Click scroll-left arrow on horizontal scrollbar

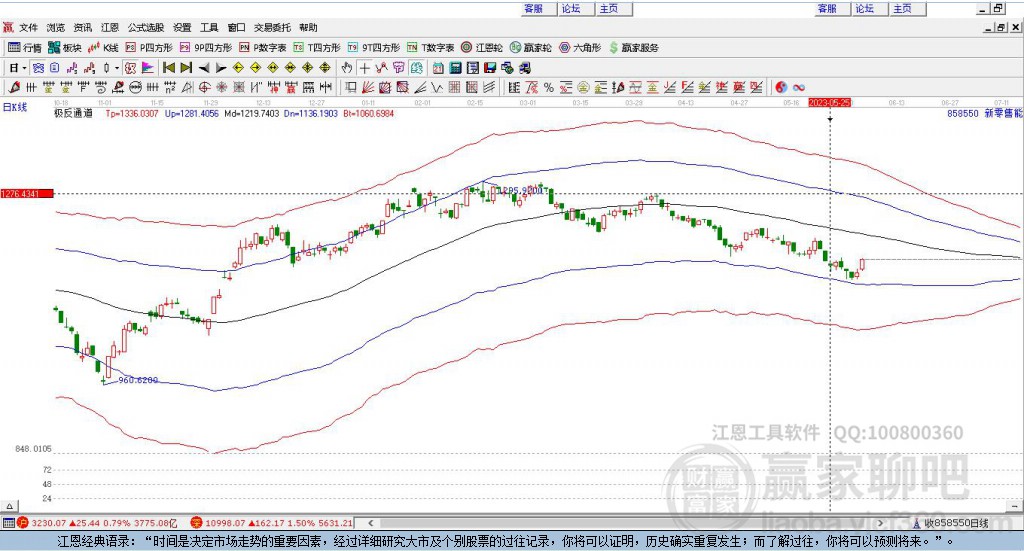pyautogui.click(x=370, y=523)
